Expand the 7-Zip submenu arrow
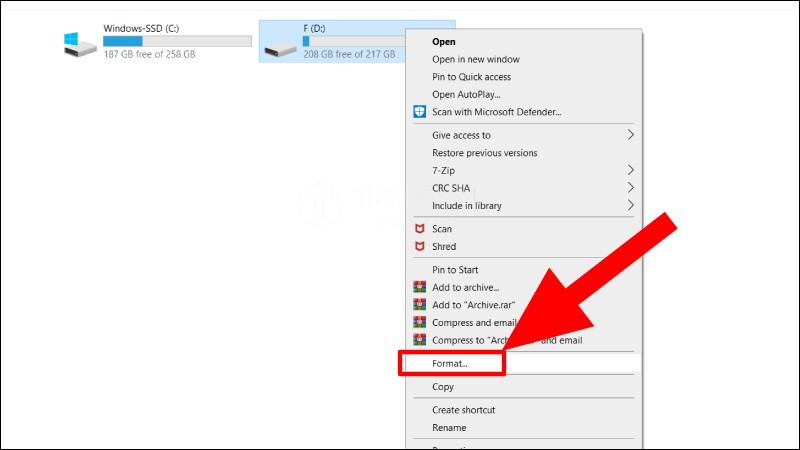The height and width of the screenshot is (450, 800). pos(630,170)
